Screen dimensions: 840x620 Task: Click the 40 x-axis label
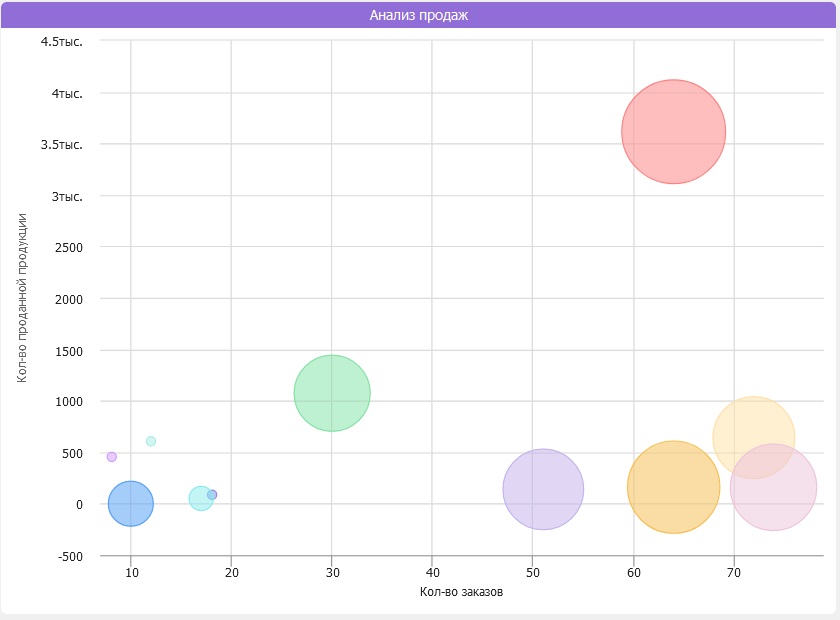(432, 572)
